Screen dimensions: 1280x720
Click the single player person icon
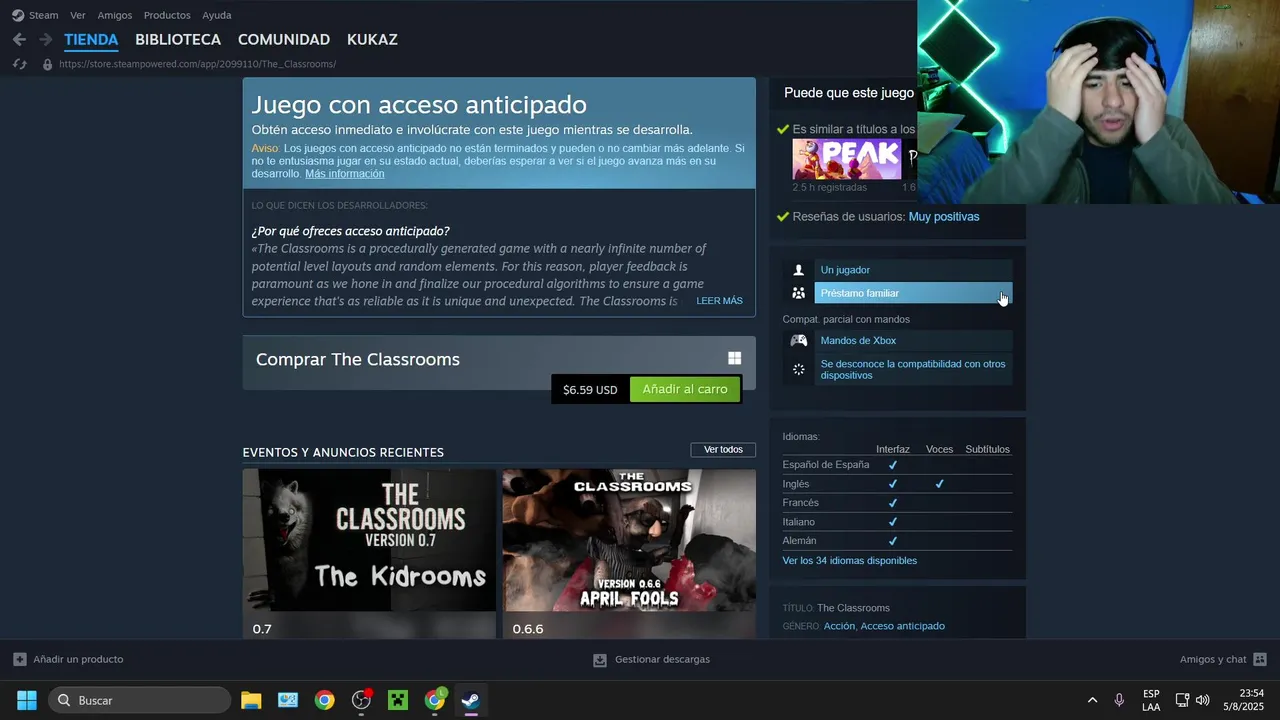pos(798,270)
